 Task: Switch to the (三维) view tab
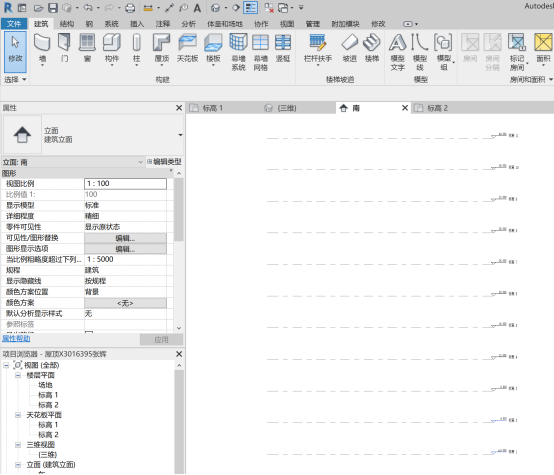tap(287, 108)
